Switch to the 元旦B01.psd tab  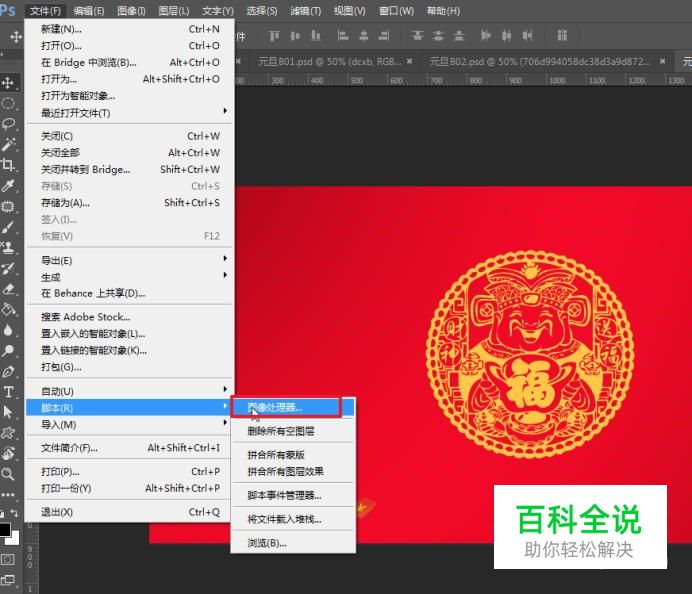pos(329,61)
